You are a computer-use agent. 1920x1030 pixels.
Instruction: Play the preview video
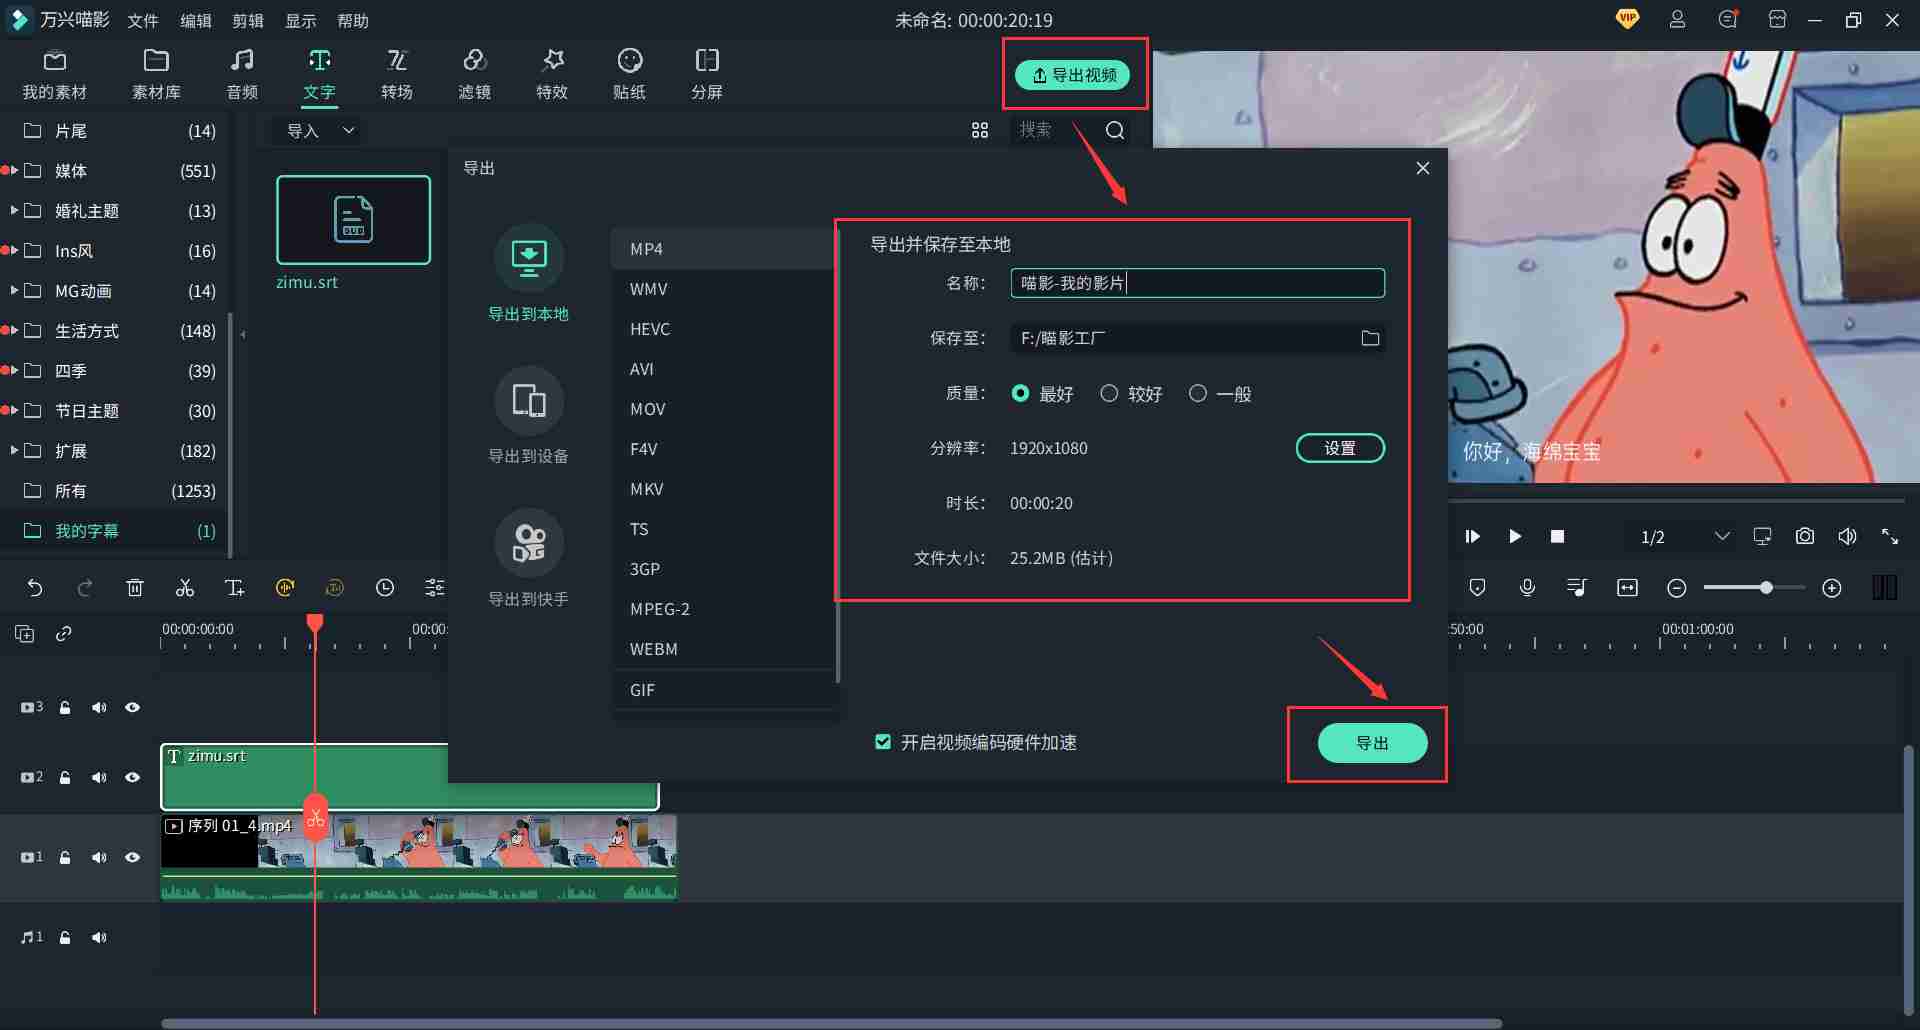(x=1515, y=537)
